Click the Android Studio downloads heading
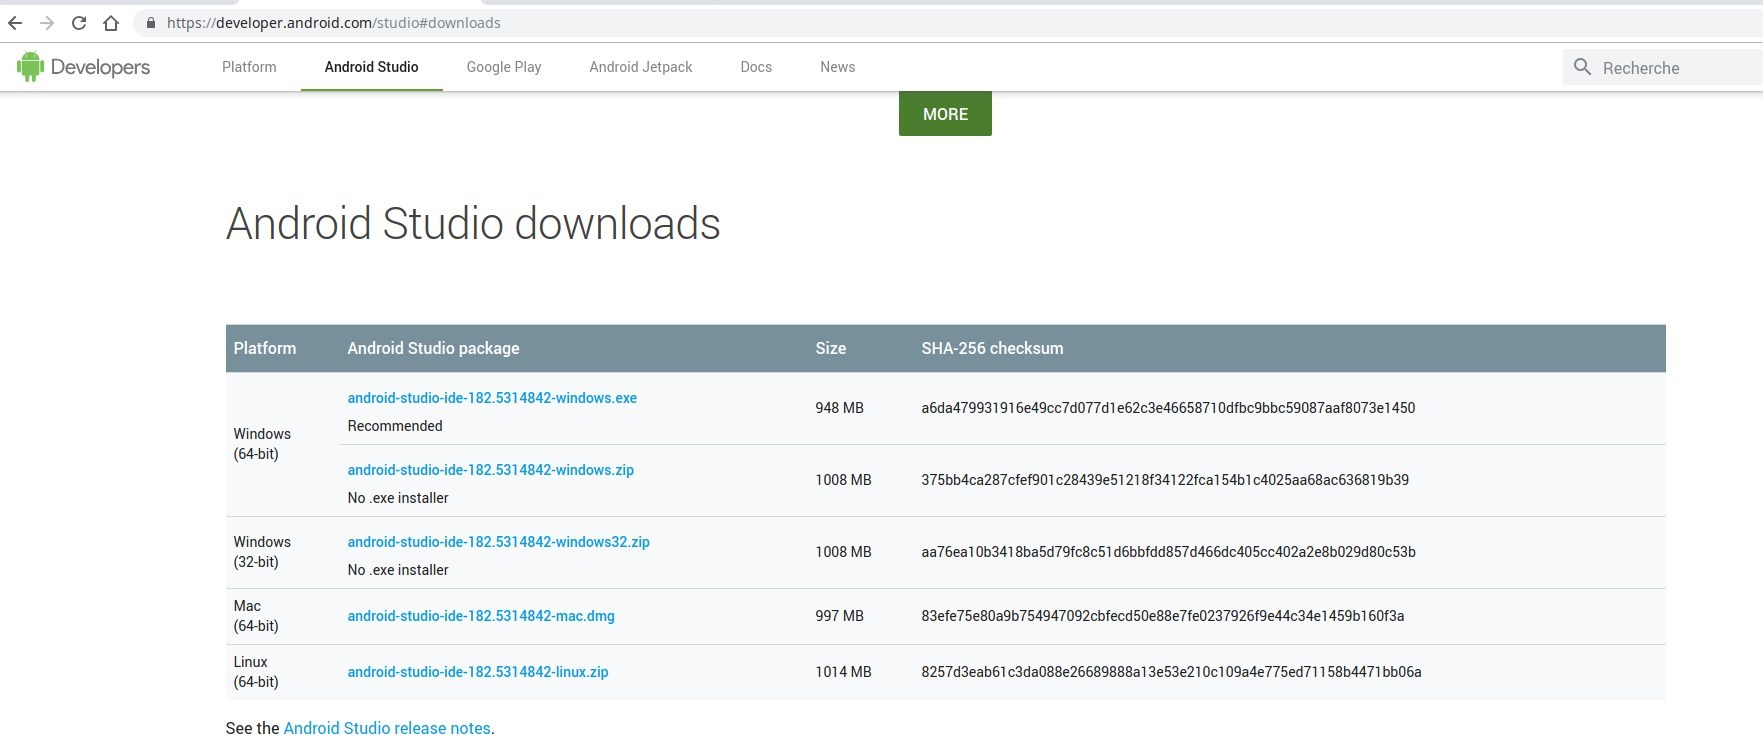The image size is (1763, 755). coord(473,223)
